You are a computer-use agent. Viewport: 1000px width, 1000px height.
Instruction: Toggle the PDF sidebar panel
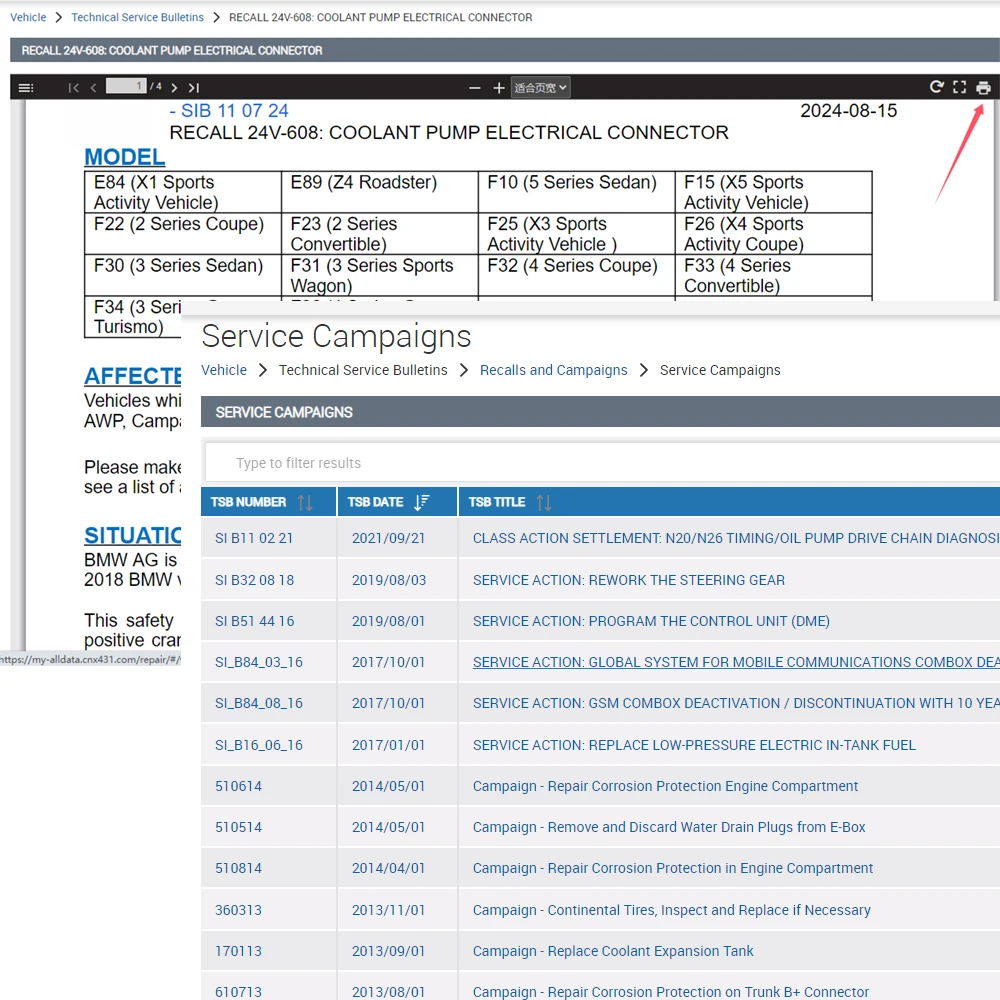click(x=26, y=88)
